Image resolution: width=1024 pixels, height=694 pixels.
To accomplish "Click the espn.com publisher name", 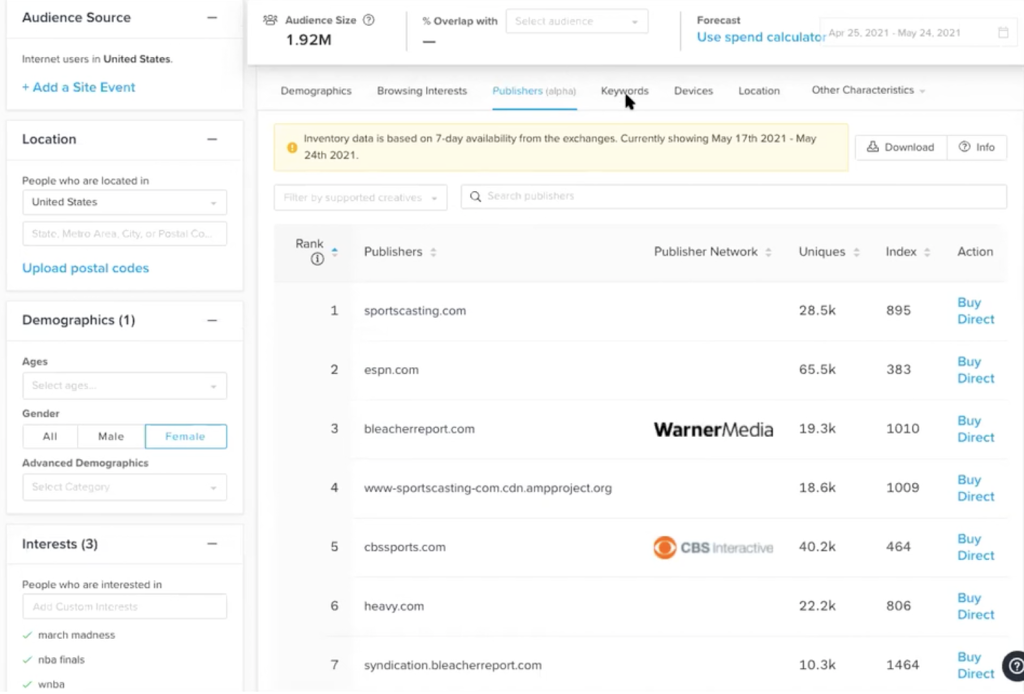I will click(x=391, y=370).
